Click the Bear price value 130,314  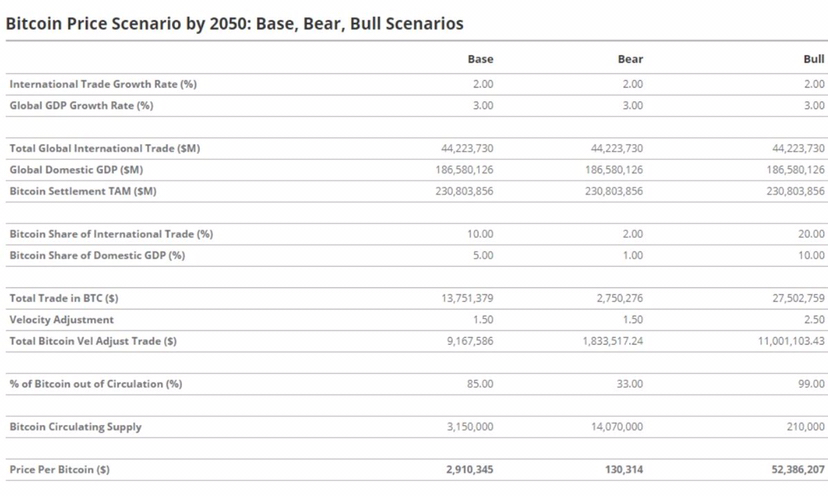pos(621,469)
